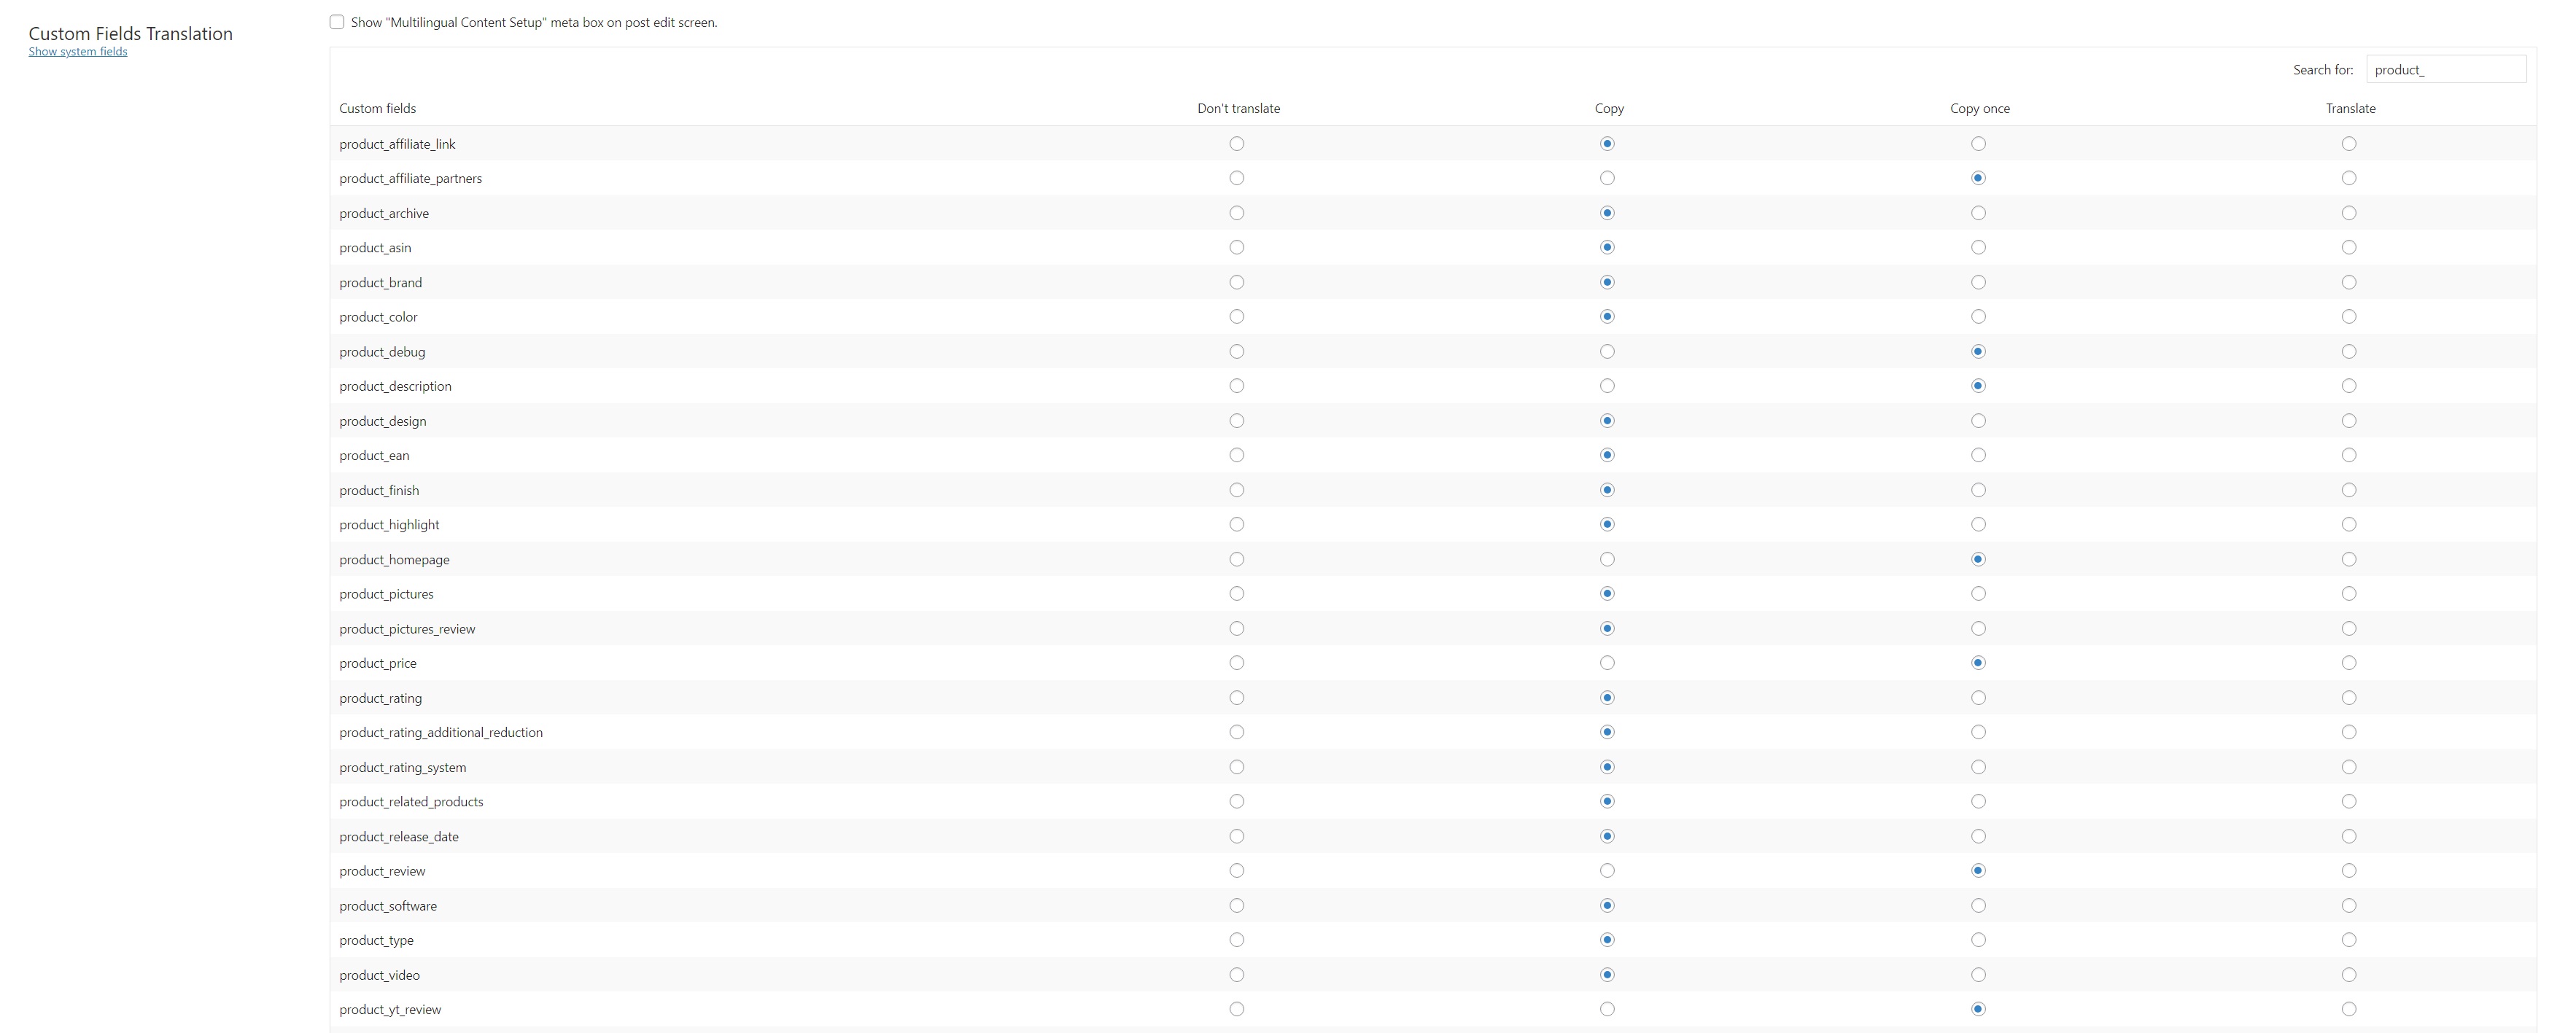The width and height of the screenshot is (2576, 1033).
Task: Set product_price to Don't translate
Action: [1237, 663]
